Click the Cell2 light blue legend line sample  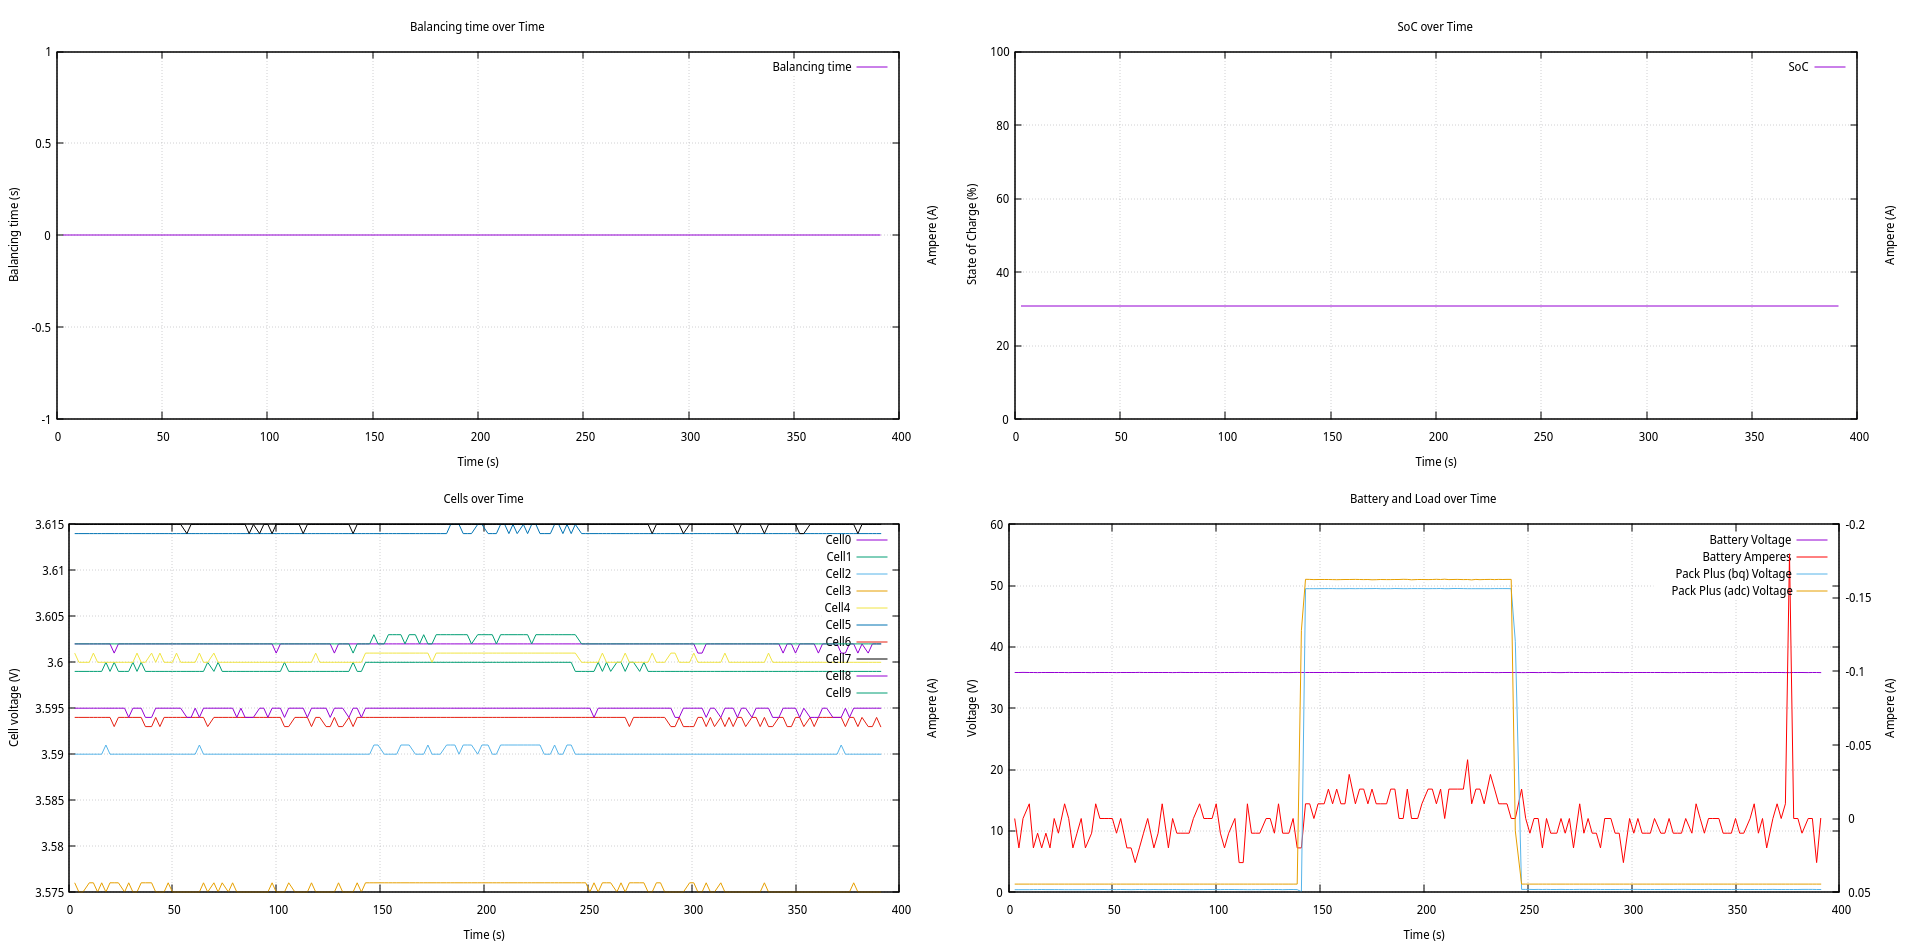[x=871, y=574]
